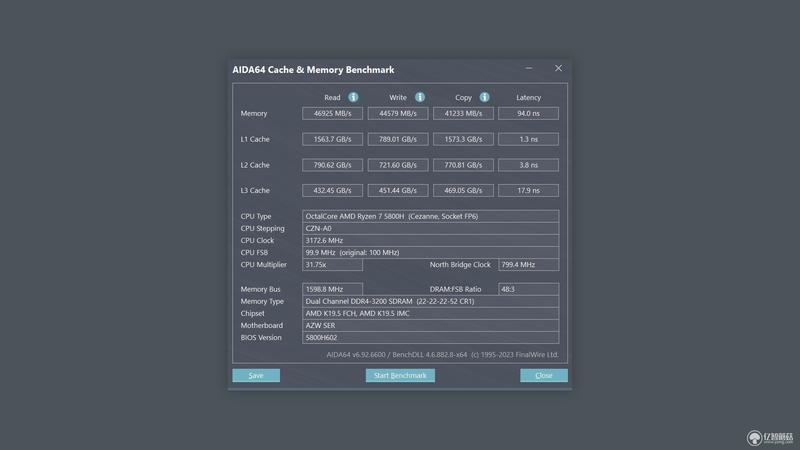This screenshot has width=800, height=450.
Task: Select L1 Cache Copy 1573.3 GB/s
Action: pos(463,139)
